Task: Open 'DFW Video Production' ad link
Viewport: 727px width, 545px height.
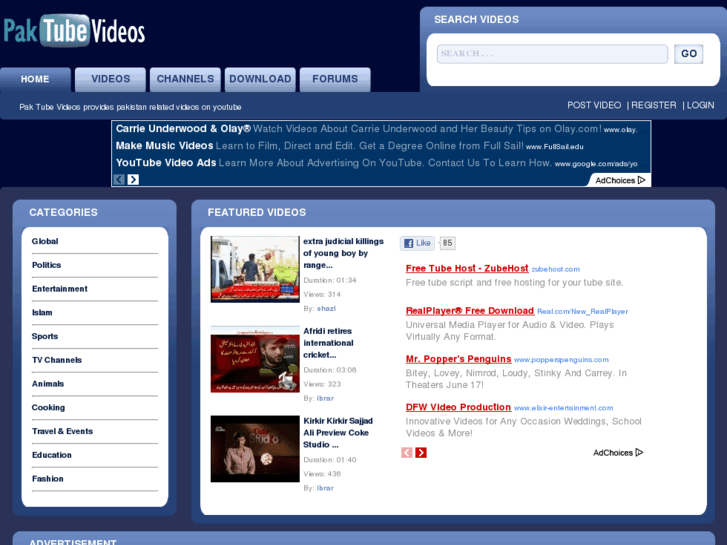Action: [x=458, y=407]
